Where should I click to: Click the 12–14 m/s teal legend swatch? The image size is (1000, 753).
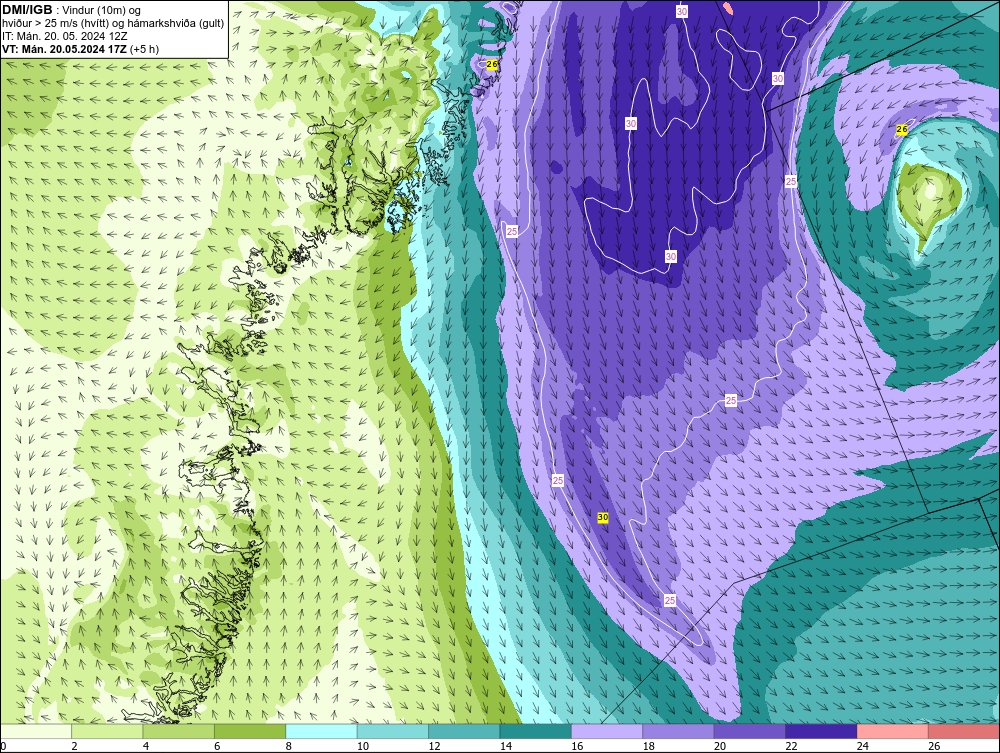(x=464, y=731)
